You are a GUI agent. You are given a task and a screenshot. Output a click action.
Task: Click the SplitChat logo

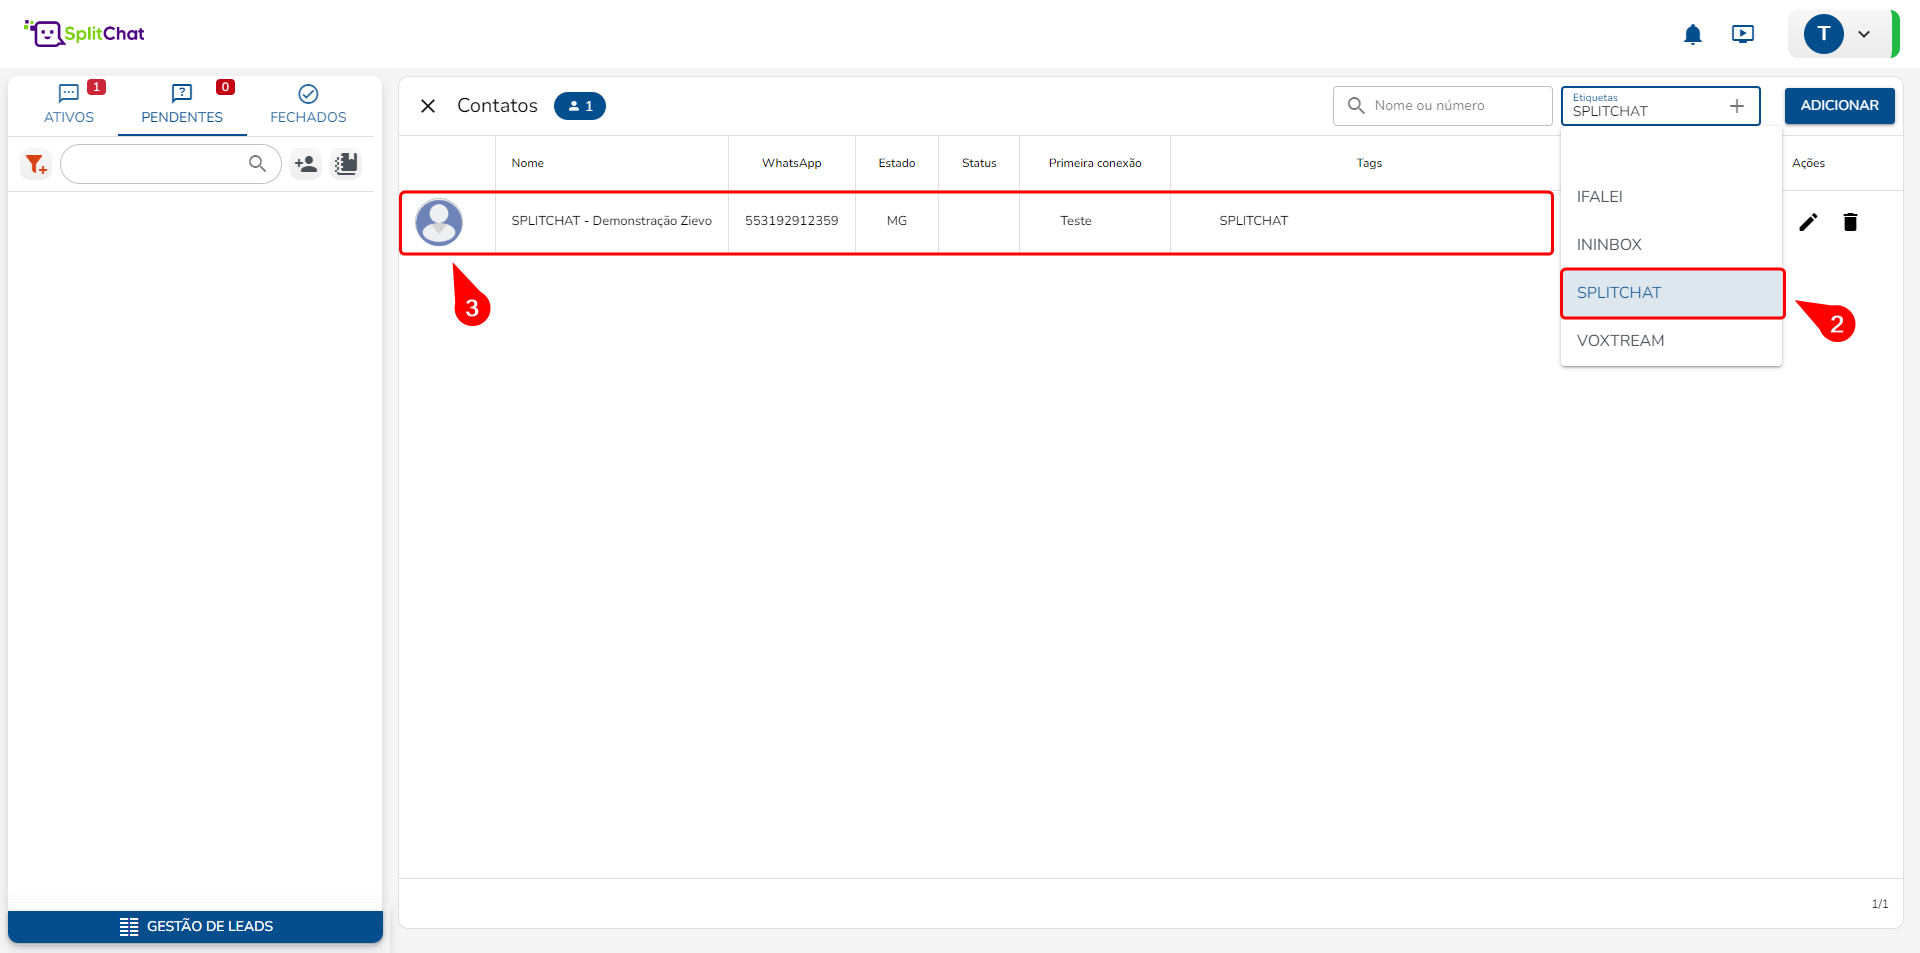coord(84,33)
